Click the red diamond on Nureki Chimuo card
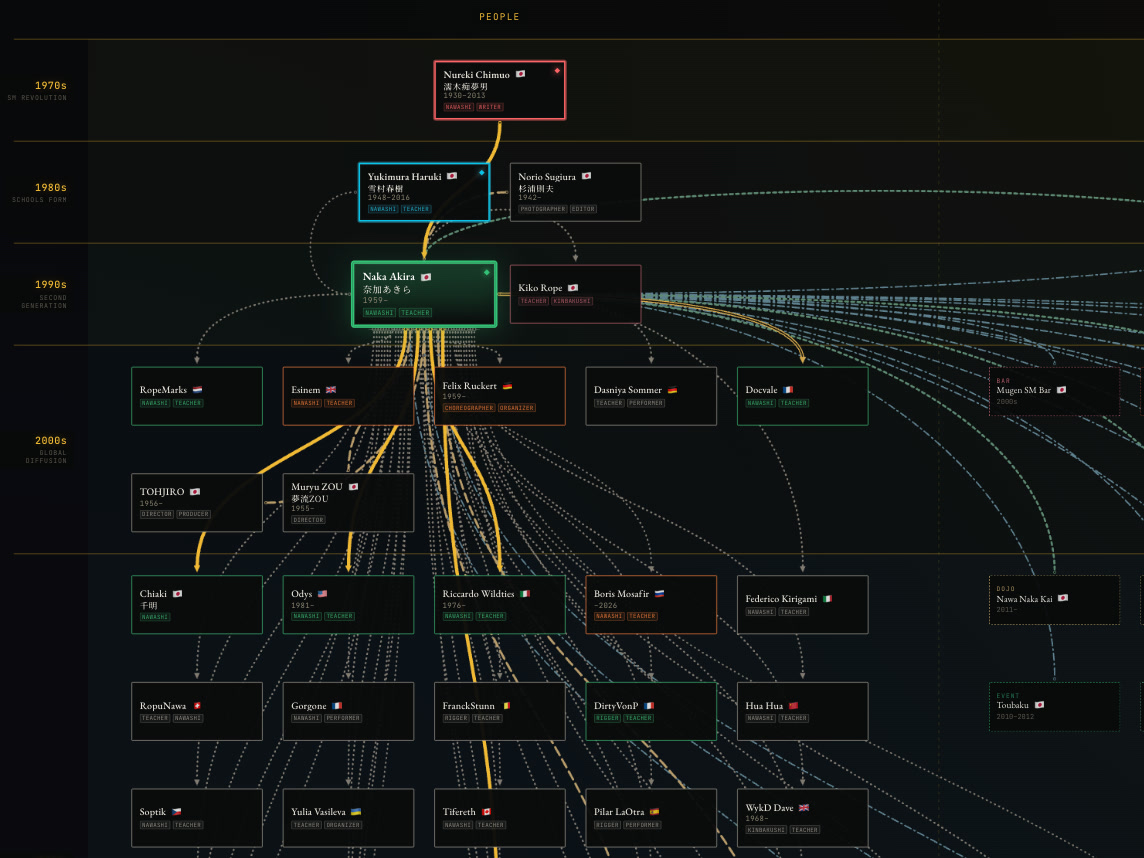Viewport: 1144px width, 858px height. tap(557, 71)
